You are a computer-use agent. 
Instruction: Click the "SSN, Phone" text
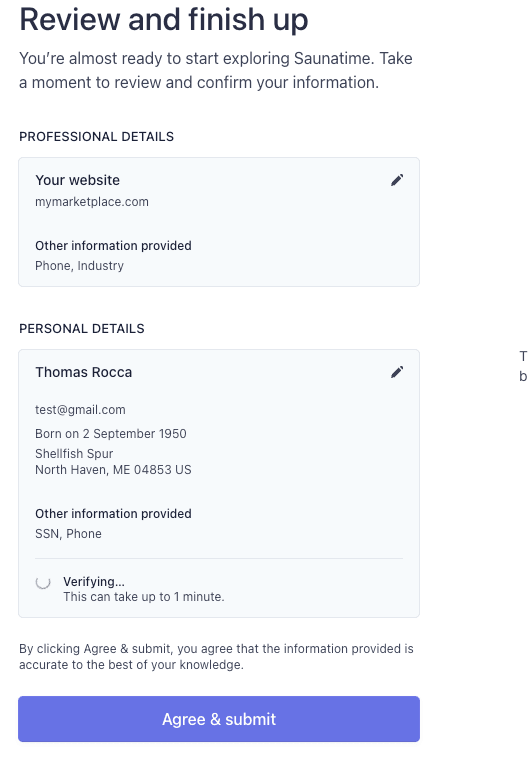(68, 534)
